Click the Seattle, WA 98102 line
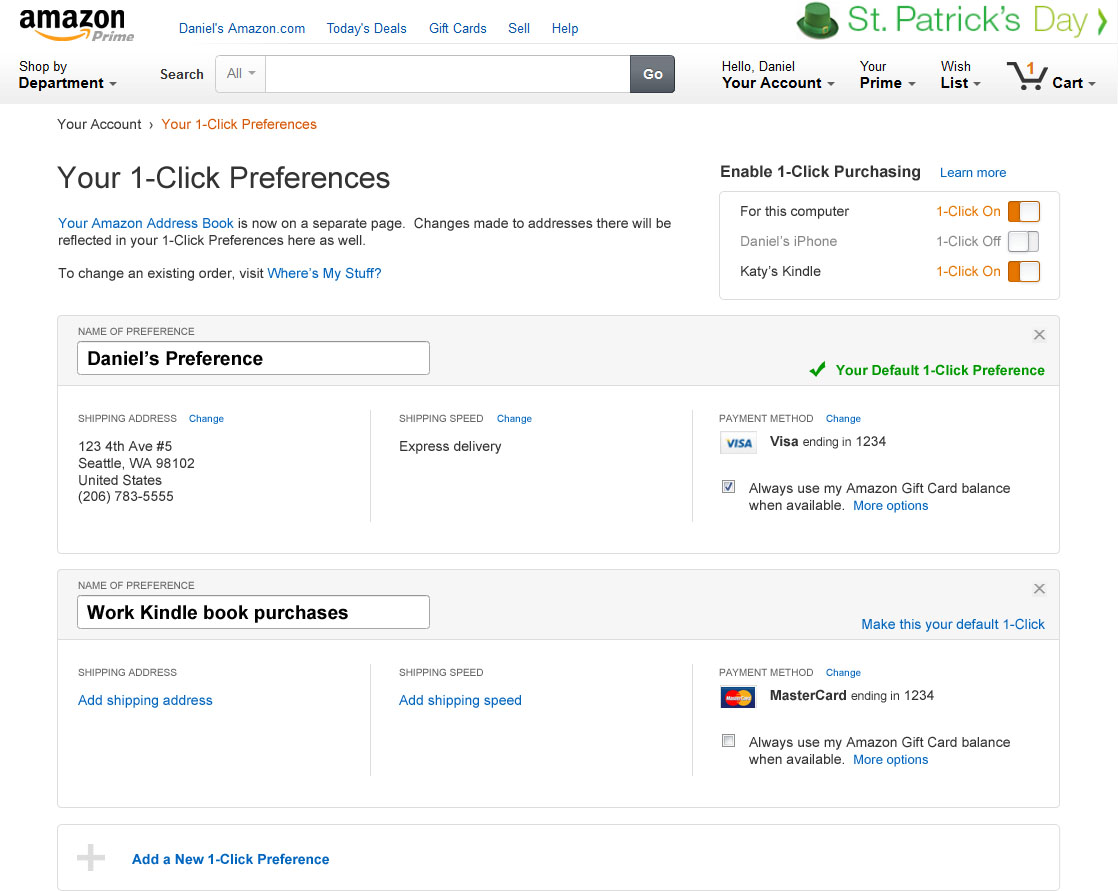Image resolution: width=1118 pixels, height=891 pixels. click(136, 463)
